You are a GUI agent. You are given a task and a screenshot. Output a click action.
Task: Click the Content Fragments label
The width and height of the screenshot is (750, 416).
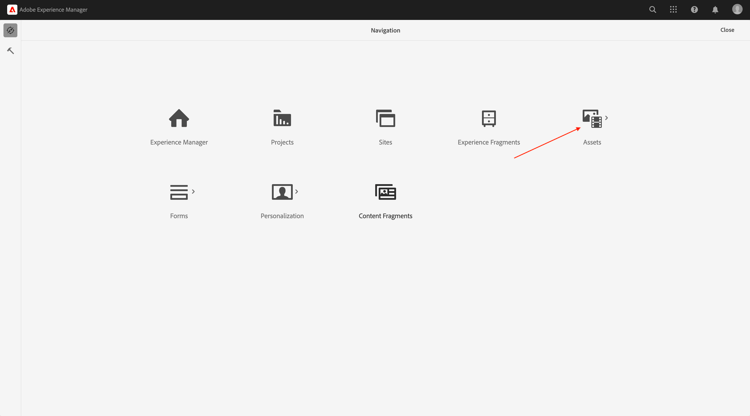tap(386, 216)
